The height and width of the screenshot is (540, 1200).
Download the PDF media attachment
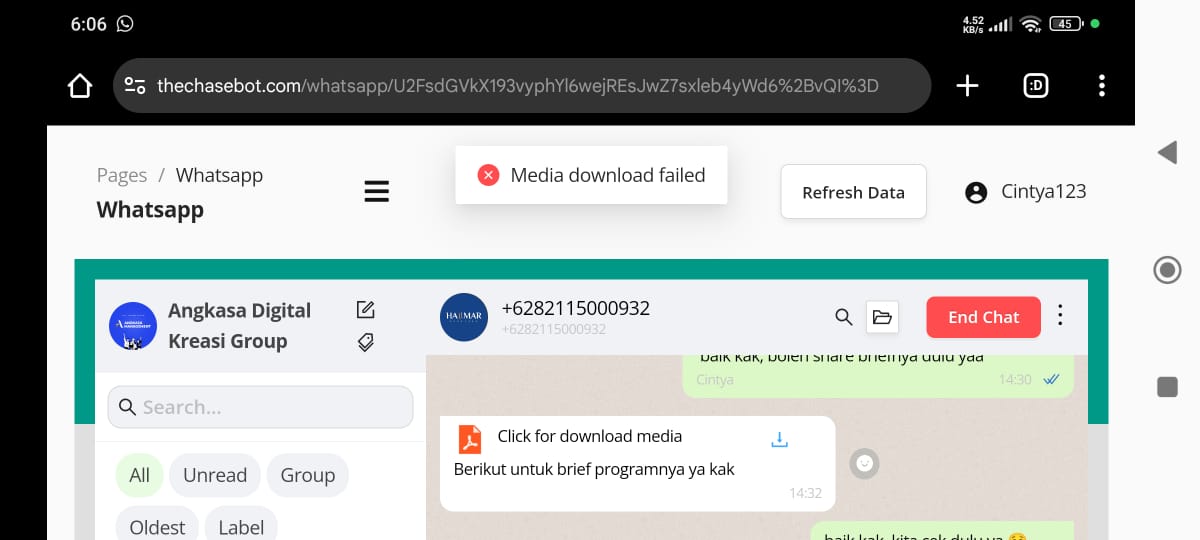coord(780,439)
